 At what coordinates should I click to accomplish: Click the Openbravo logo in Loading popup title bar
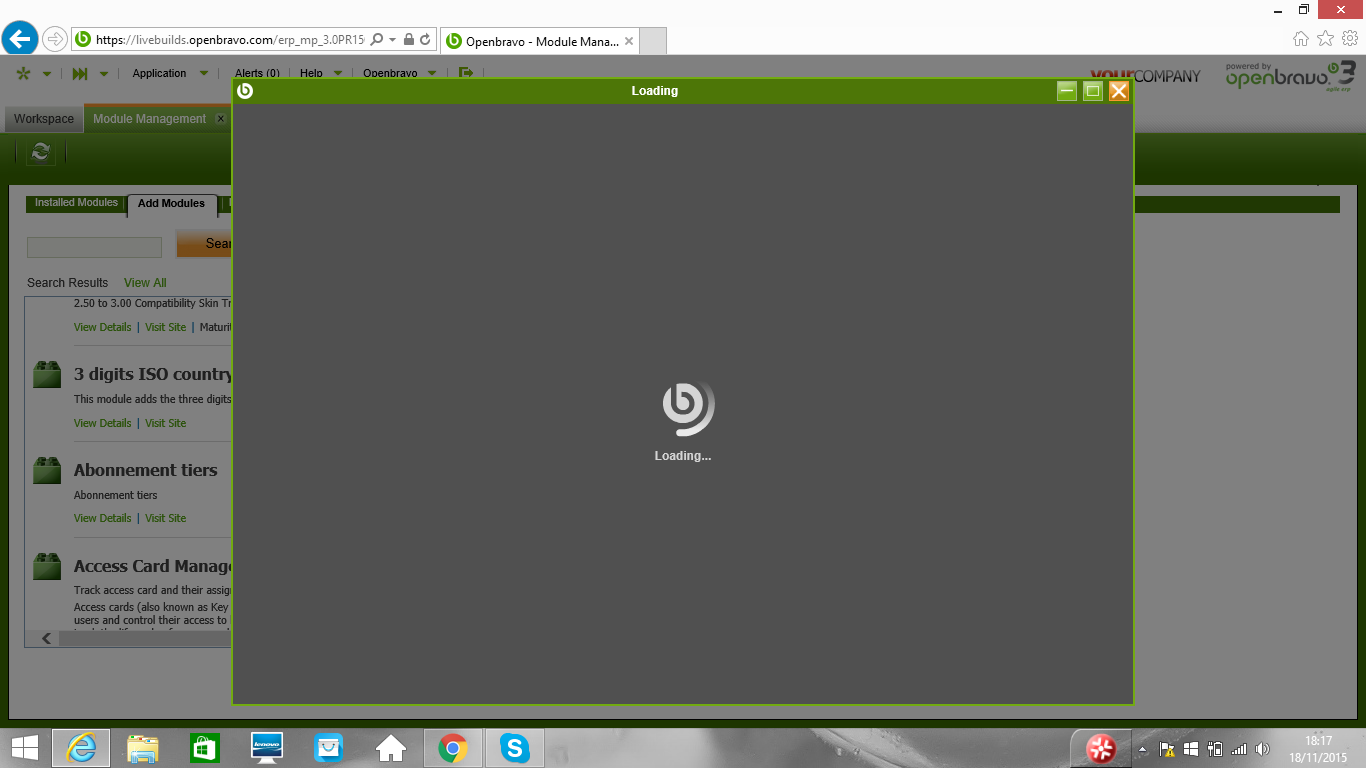click(x=245, y=91)
